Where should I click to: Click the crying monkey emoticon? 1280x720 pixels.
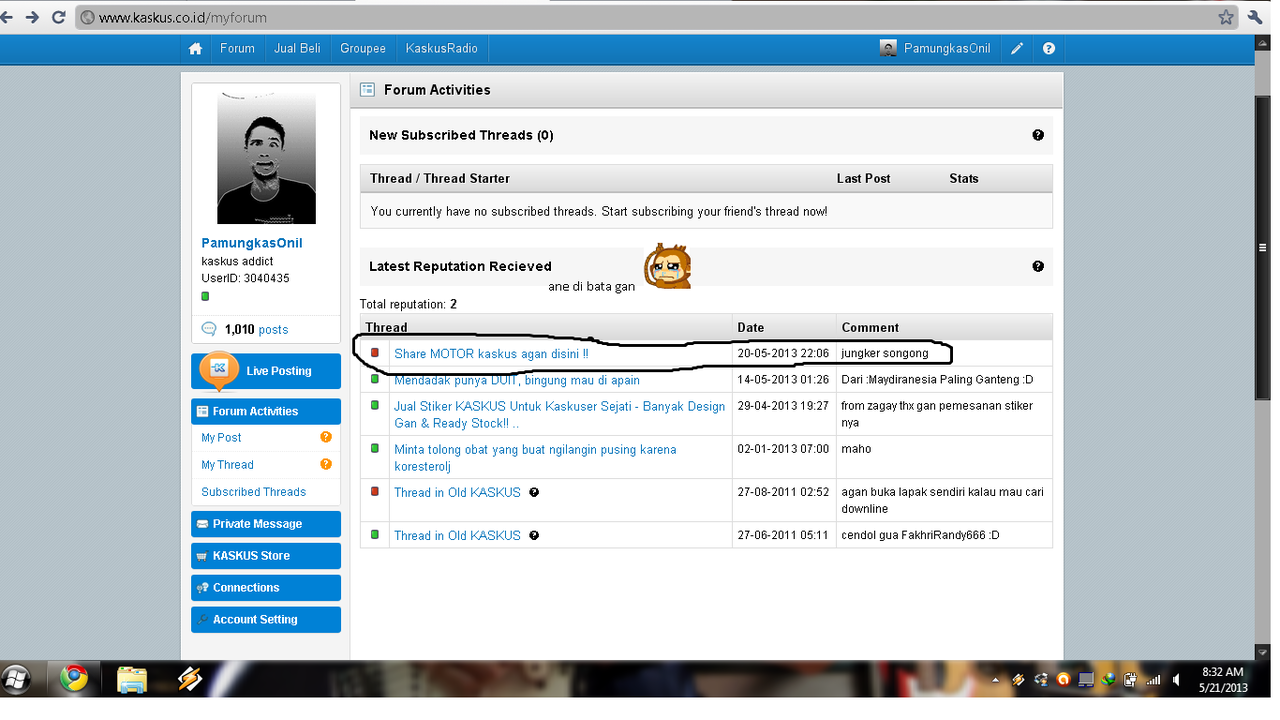[x=667, y=266]
